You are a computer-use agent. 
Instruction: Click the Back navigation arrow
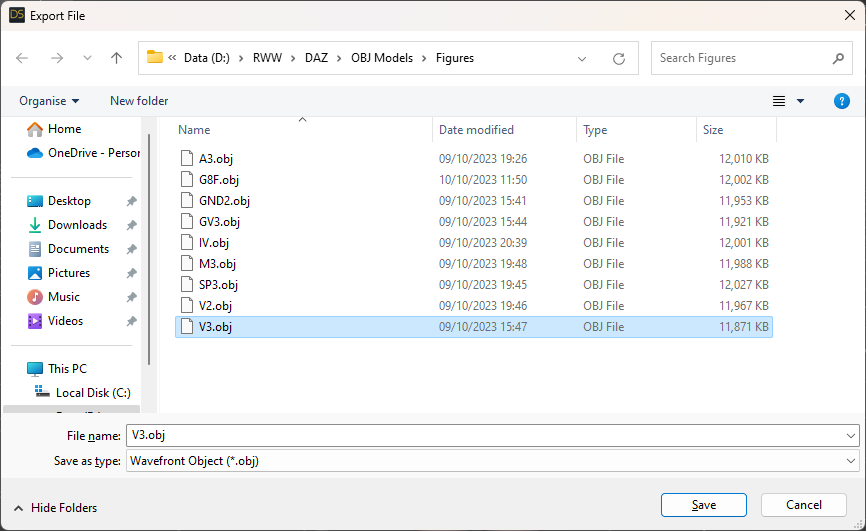click(x=22, y=58)
